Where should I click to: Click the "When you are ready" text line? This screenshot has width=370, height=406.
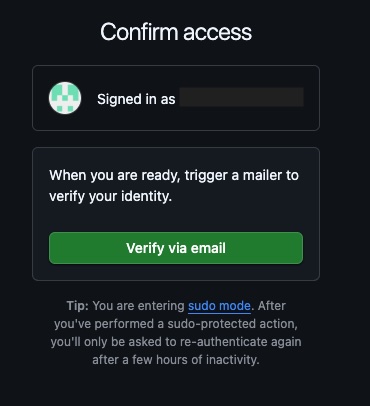click(x=174, y=175)
